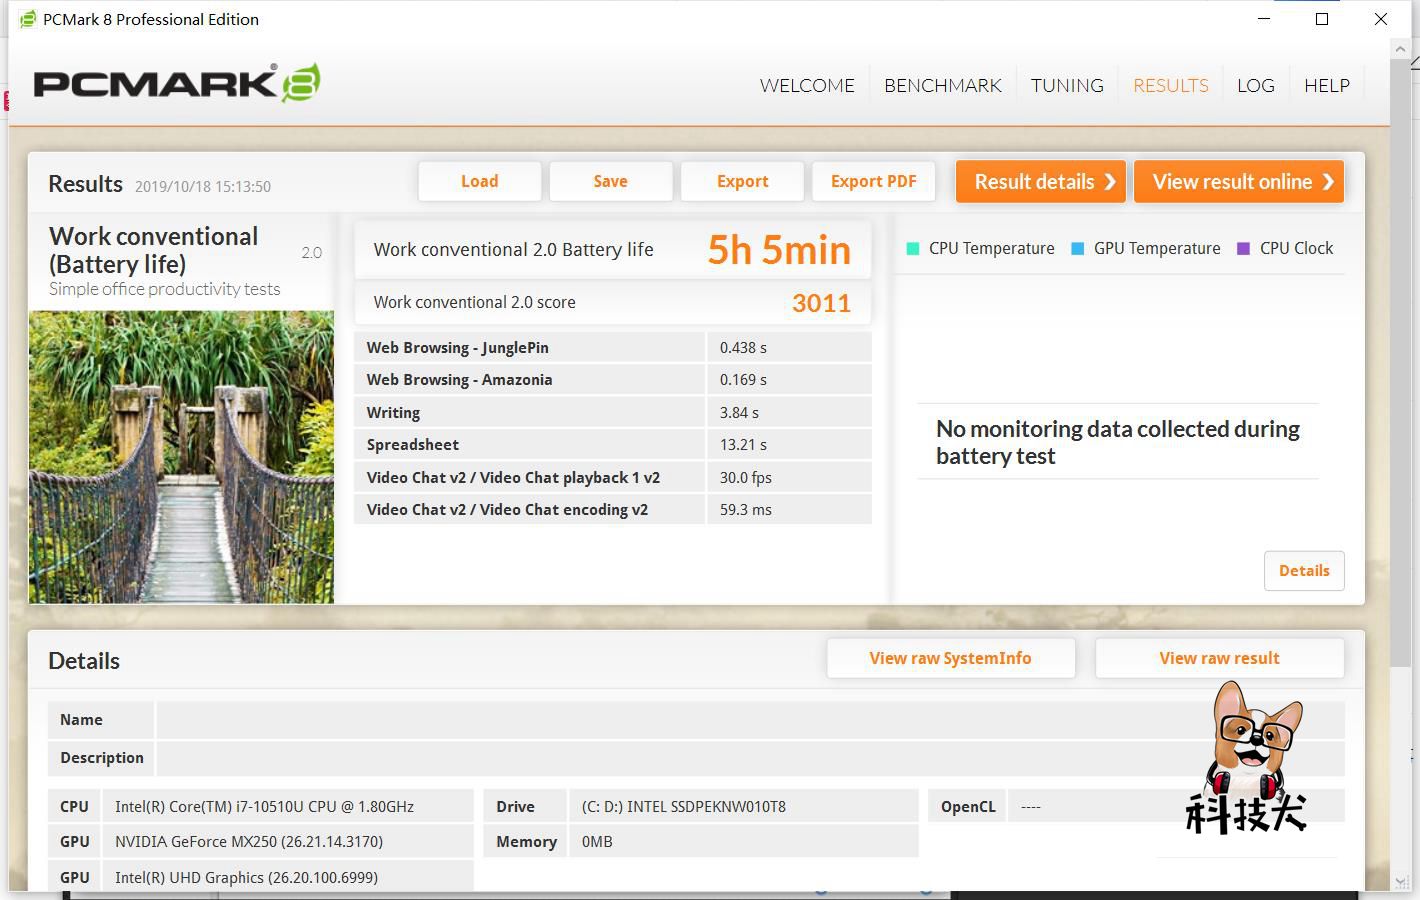Click the Web Browsing - Amazonia row
Viewport: 1420px width, 900px height.
[x=613, y=380]
